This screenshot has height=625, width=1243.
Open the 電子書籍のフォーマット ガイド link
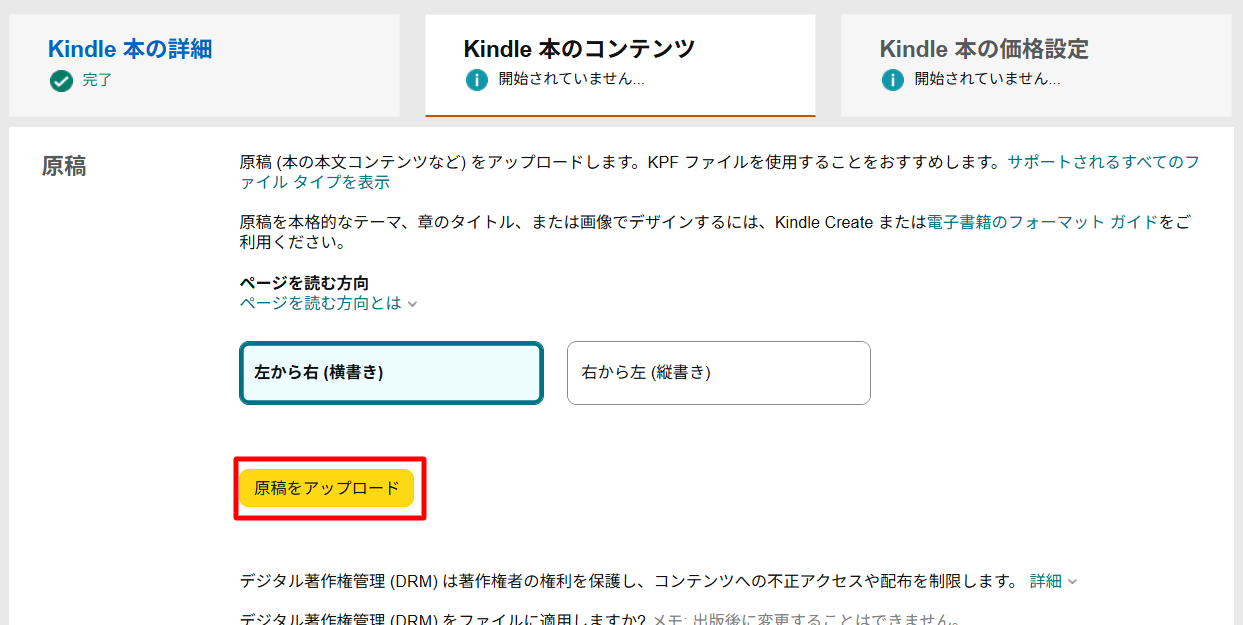[x=1042, y=222]
